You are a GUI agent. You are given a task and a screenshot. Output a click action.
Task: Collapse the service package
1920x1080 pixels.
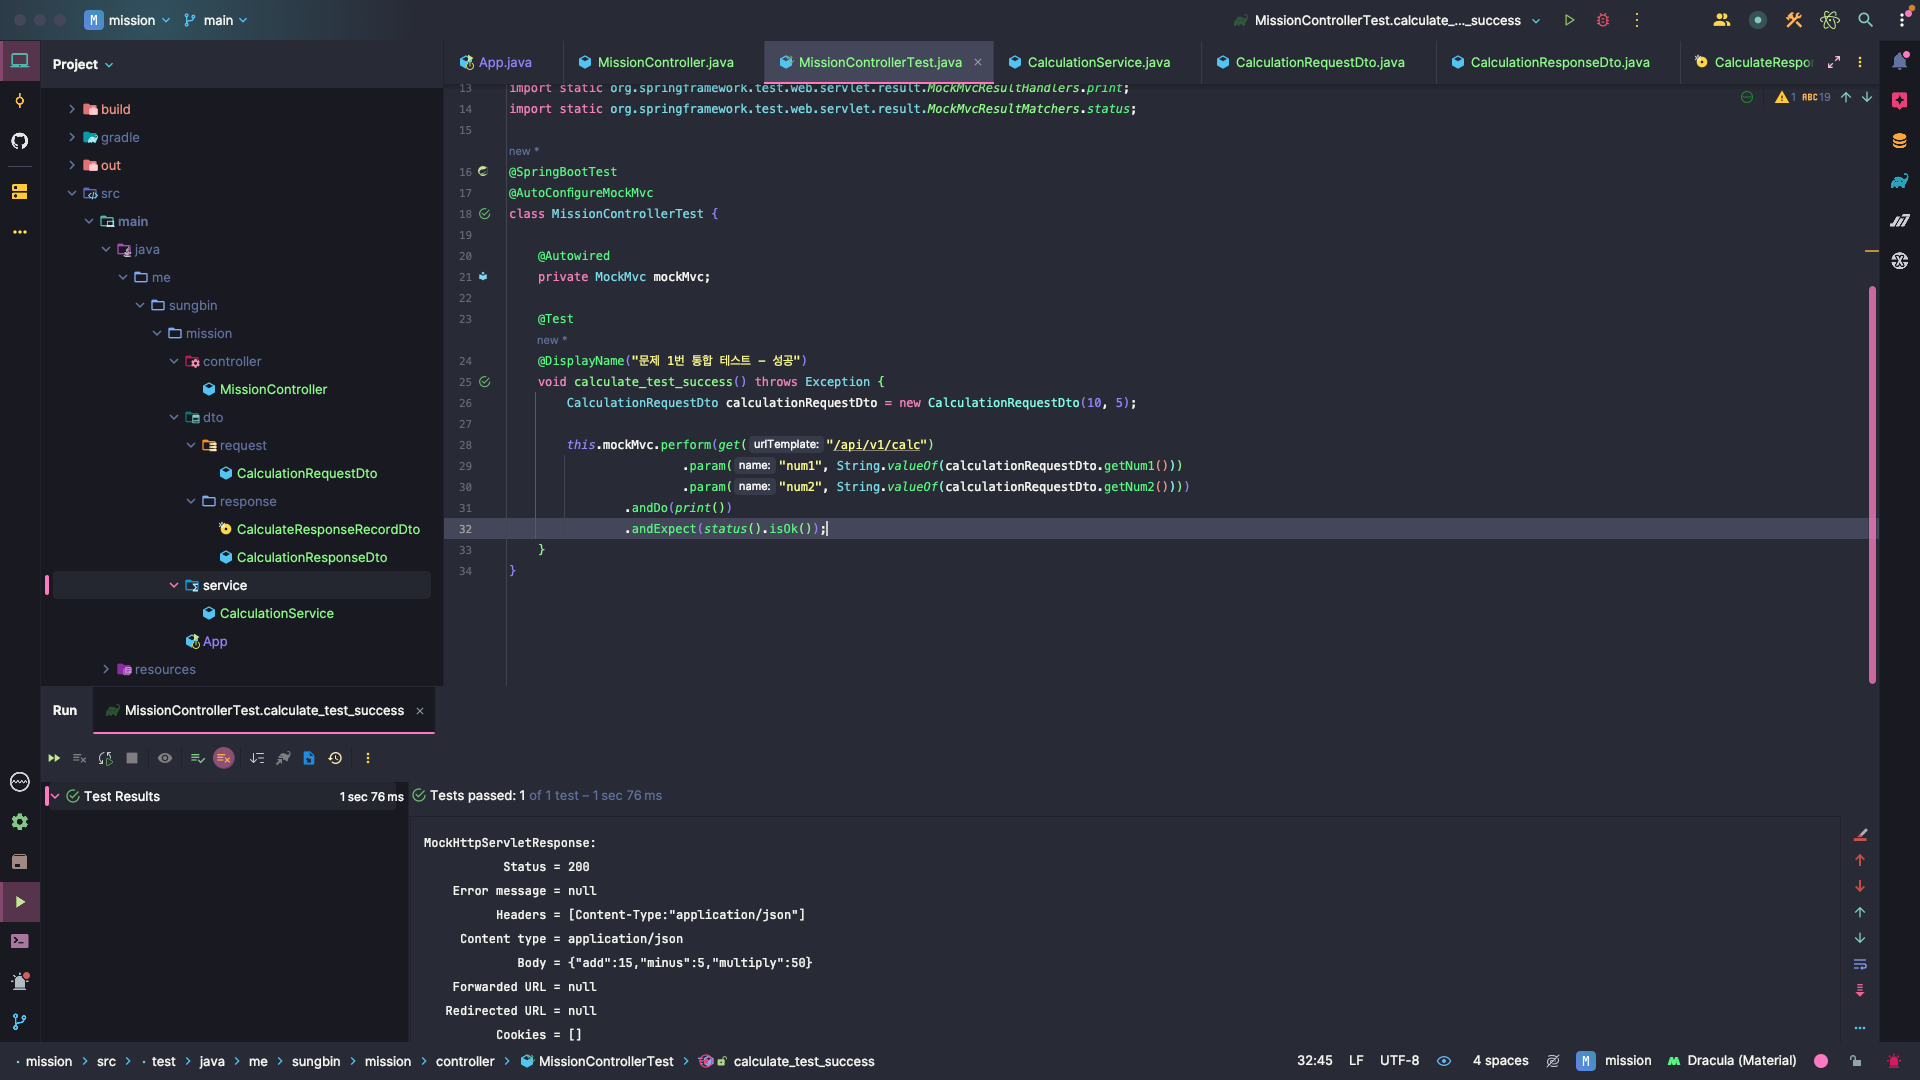point(174,585)
